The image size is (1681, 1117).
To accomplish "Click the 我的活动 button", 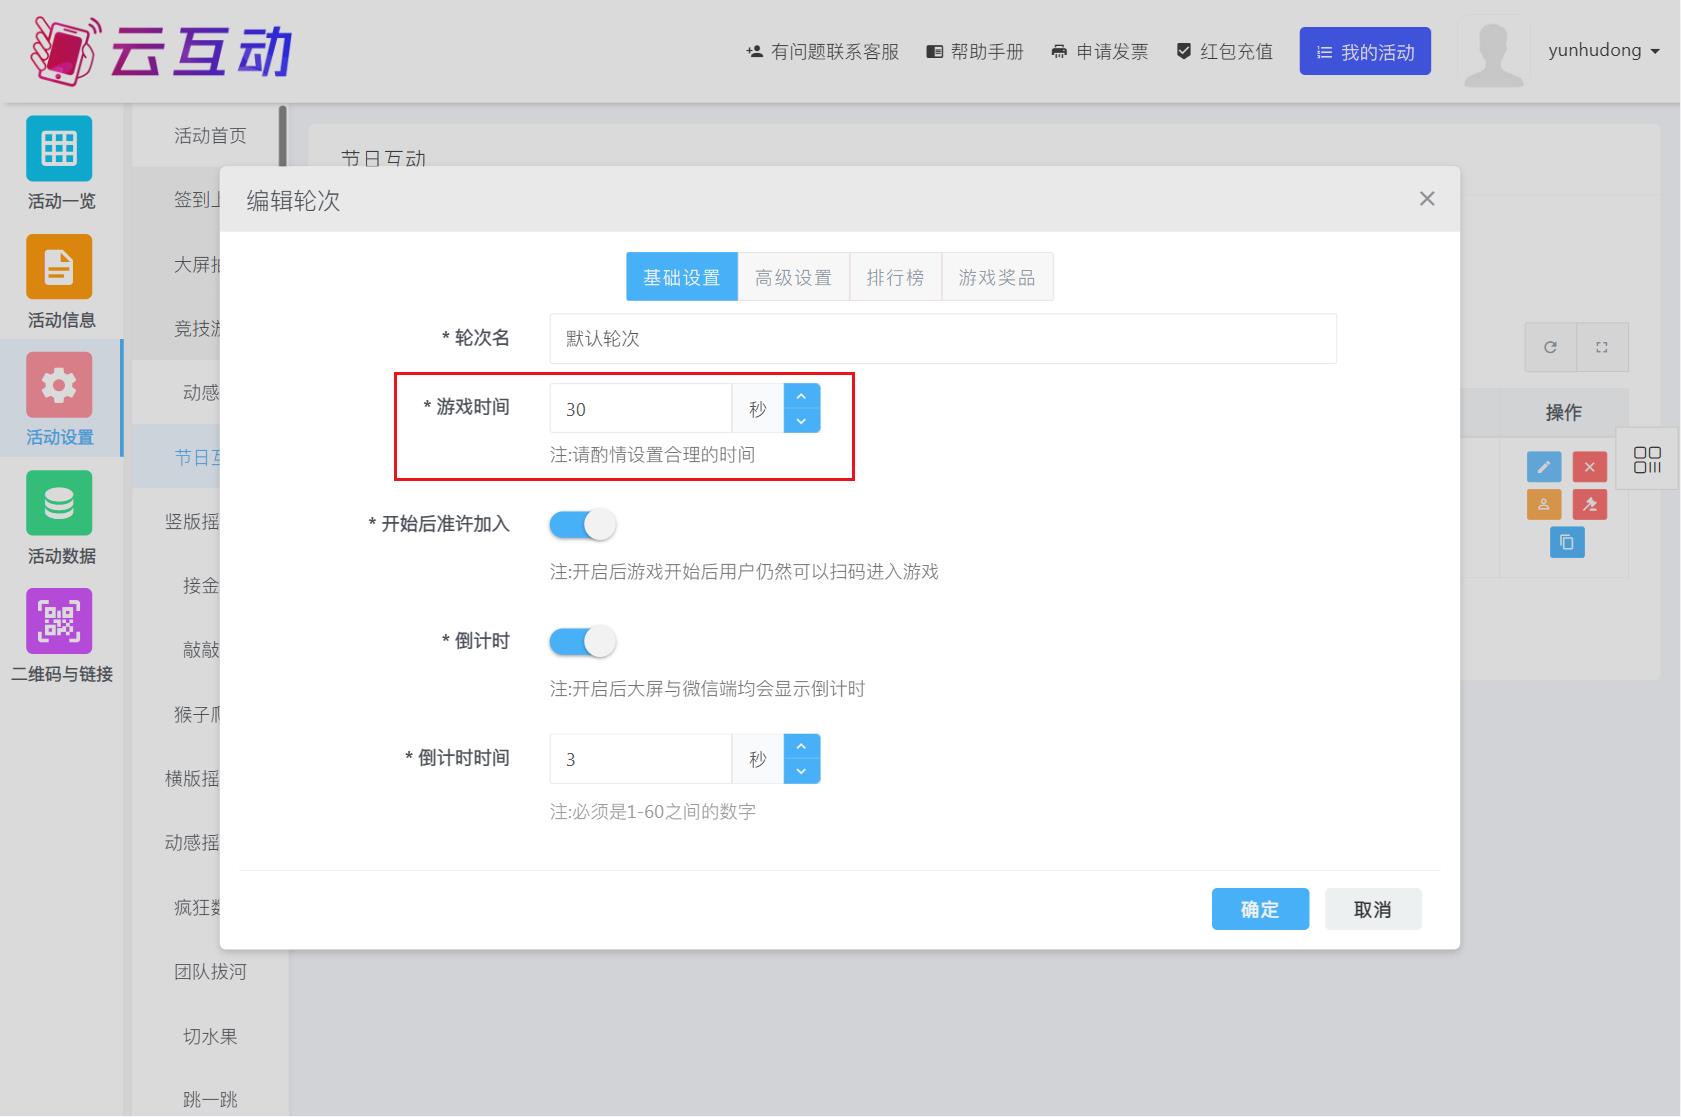I will (x=1364, y=51).
